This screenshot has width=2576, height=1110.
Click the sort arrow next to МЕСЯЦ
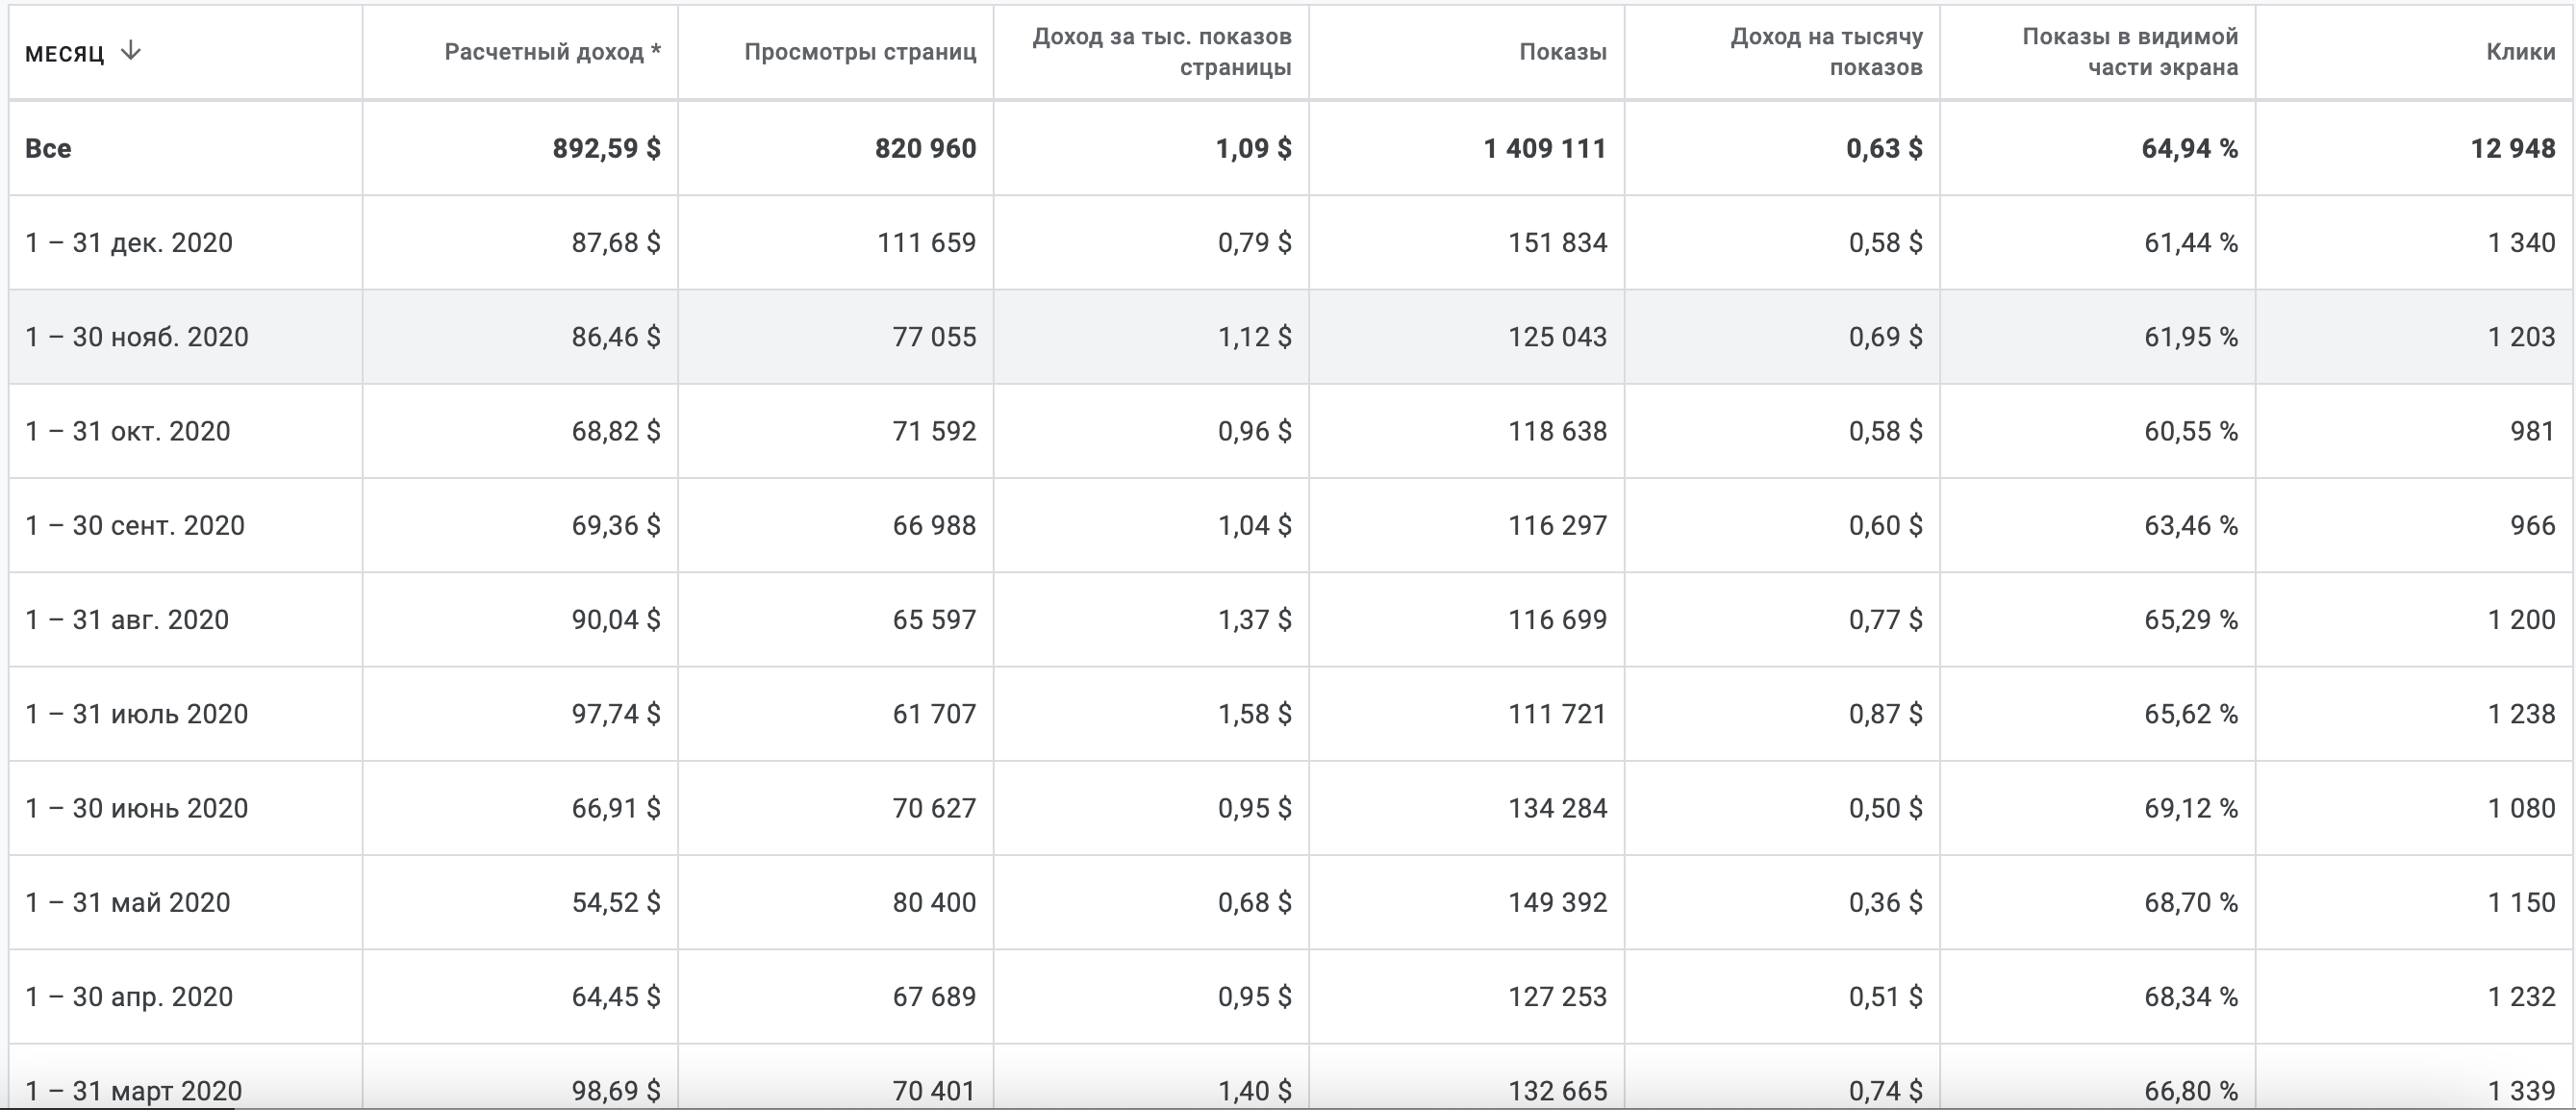click(130, 51)
